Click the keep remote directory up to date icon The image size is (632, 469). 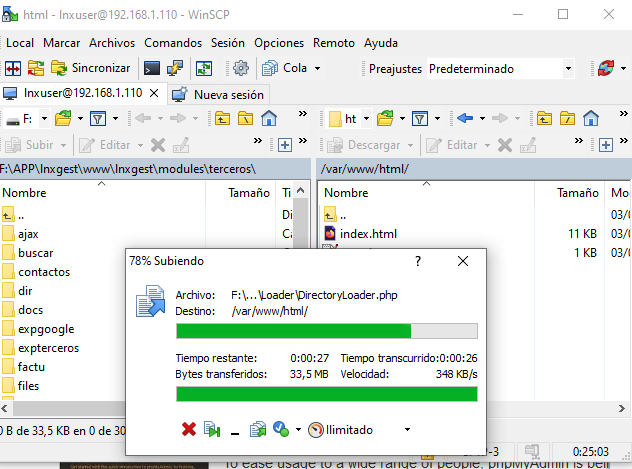point(204,68)
